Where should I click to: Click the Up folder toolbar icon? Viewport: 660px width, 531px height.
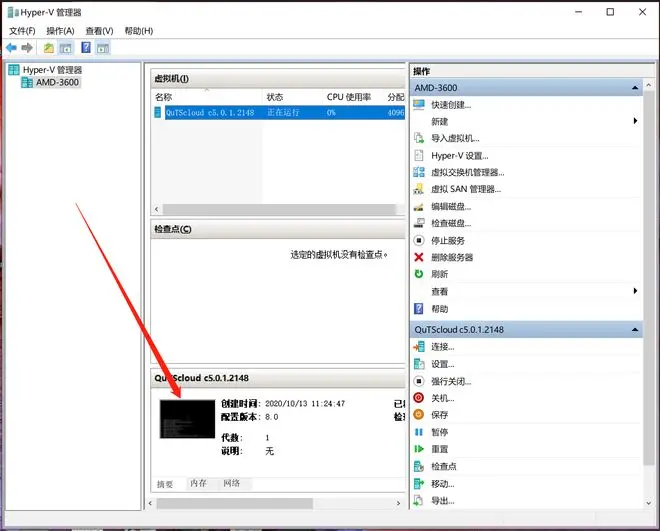click(x=49, y=48)
